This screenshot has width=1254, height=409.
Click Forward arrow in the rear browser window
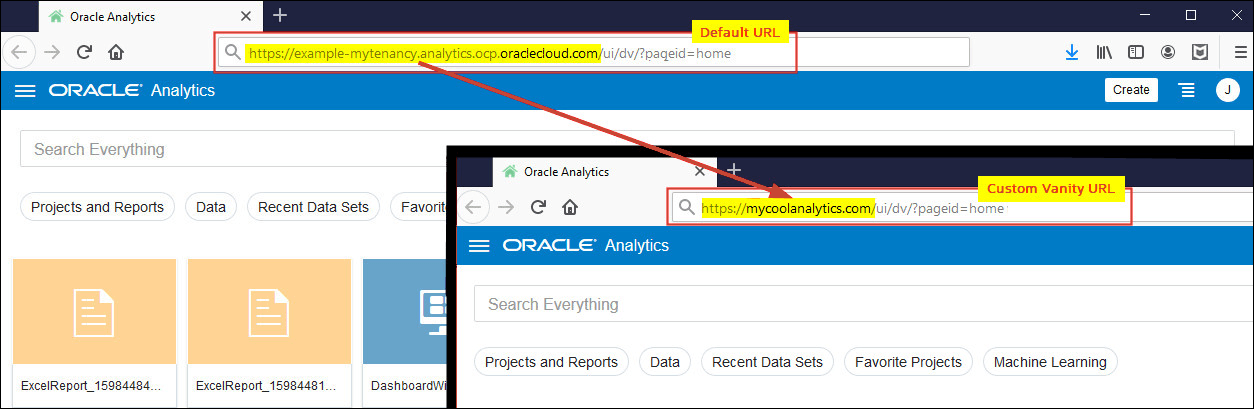pyautogui.click(x=53, y=53)
